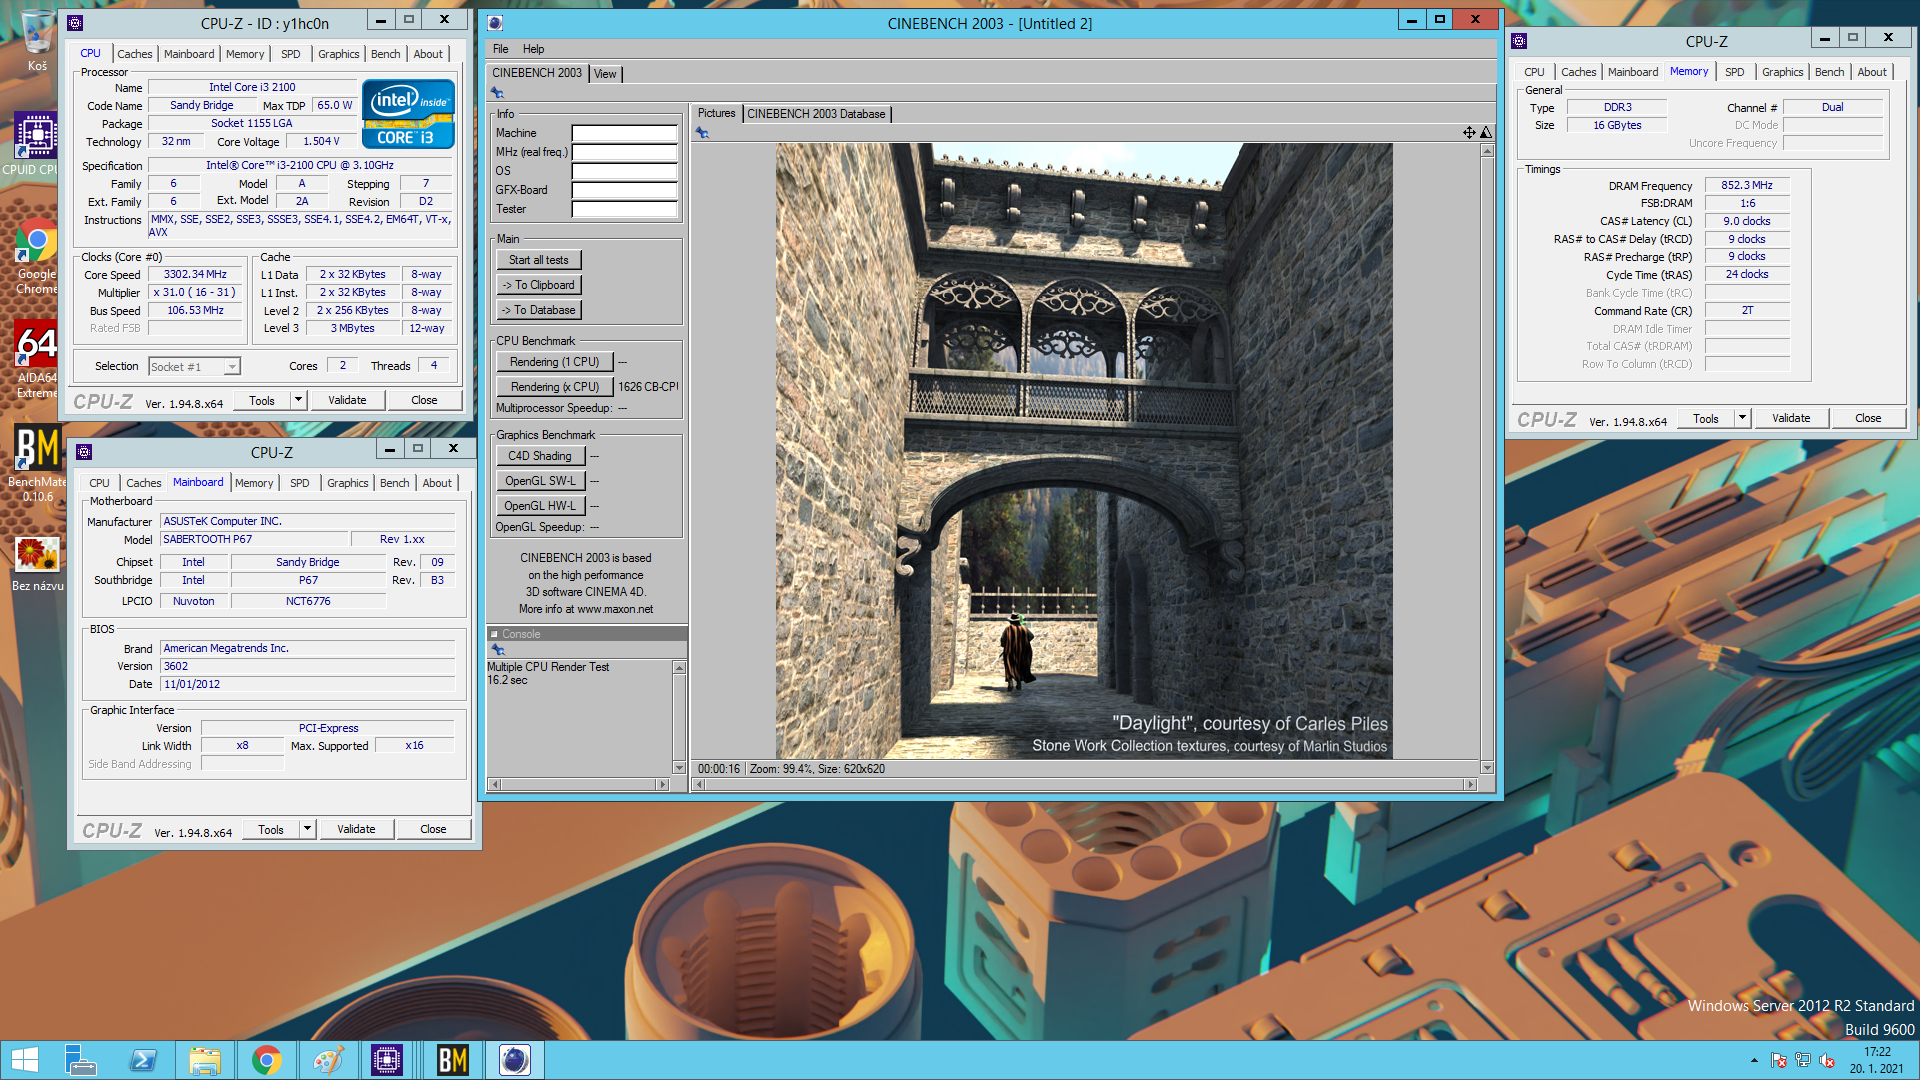
Task: Open the CPUID CPU-Z desktop shortcut
Action: [x=35, y=145]
